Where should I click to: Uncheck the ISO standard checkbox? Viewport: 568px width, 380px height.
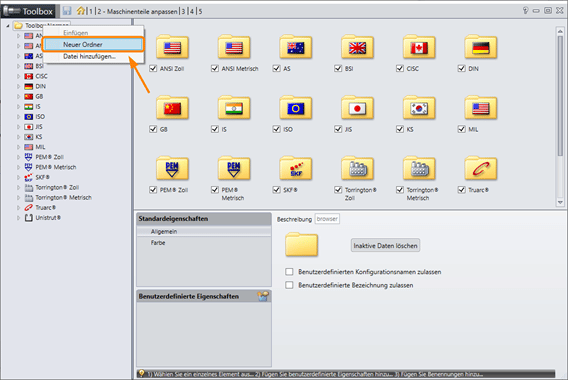[276, 129]
